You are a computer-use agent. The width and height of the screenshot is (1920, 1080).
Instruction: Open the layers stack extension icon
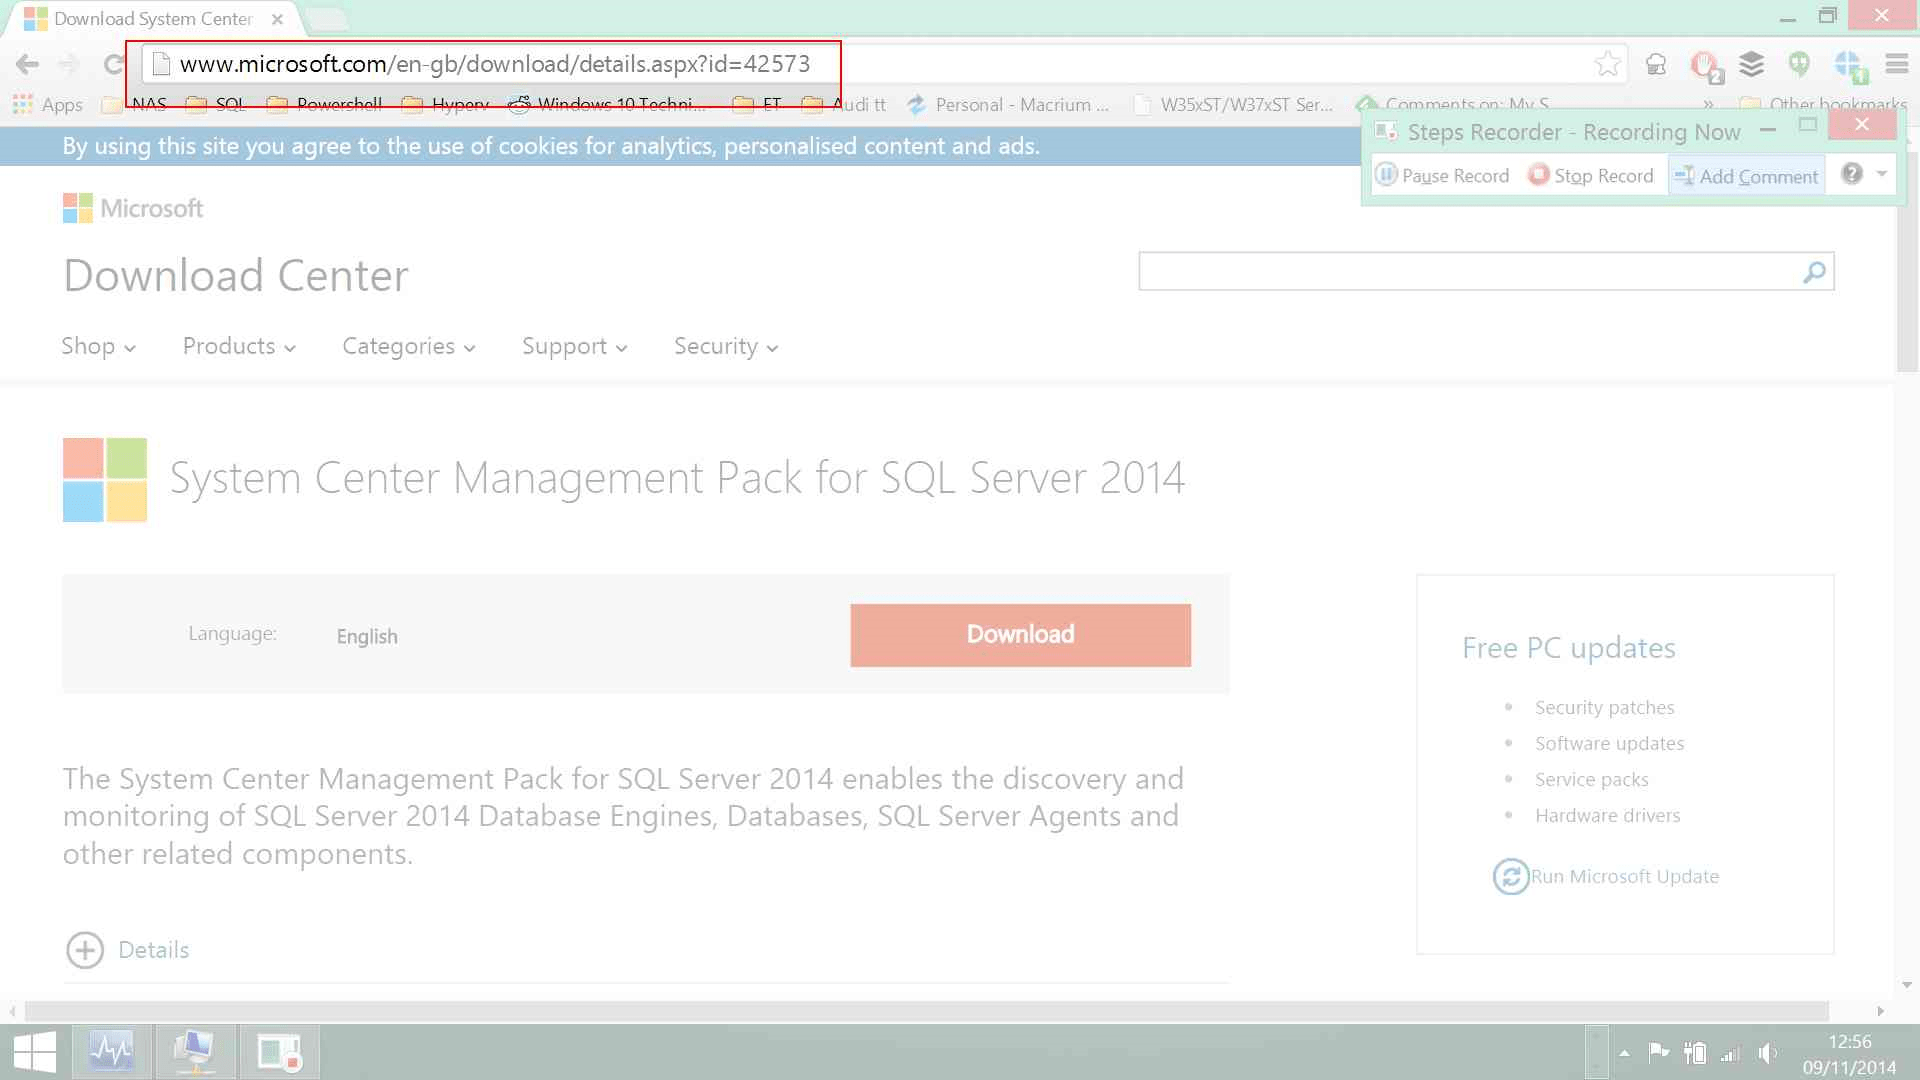tap(1751, 64)
